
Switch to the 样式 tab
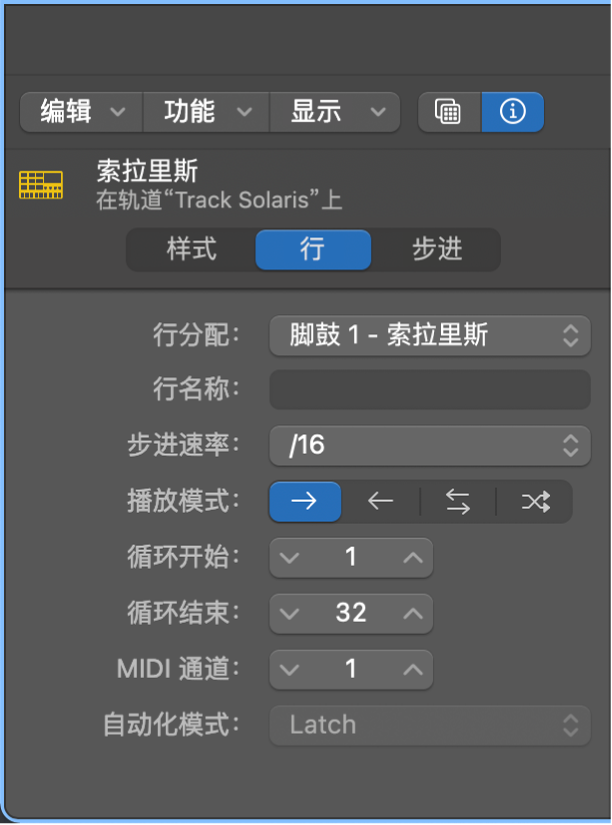(x=191, y=249)
